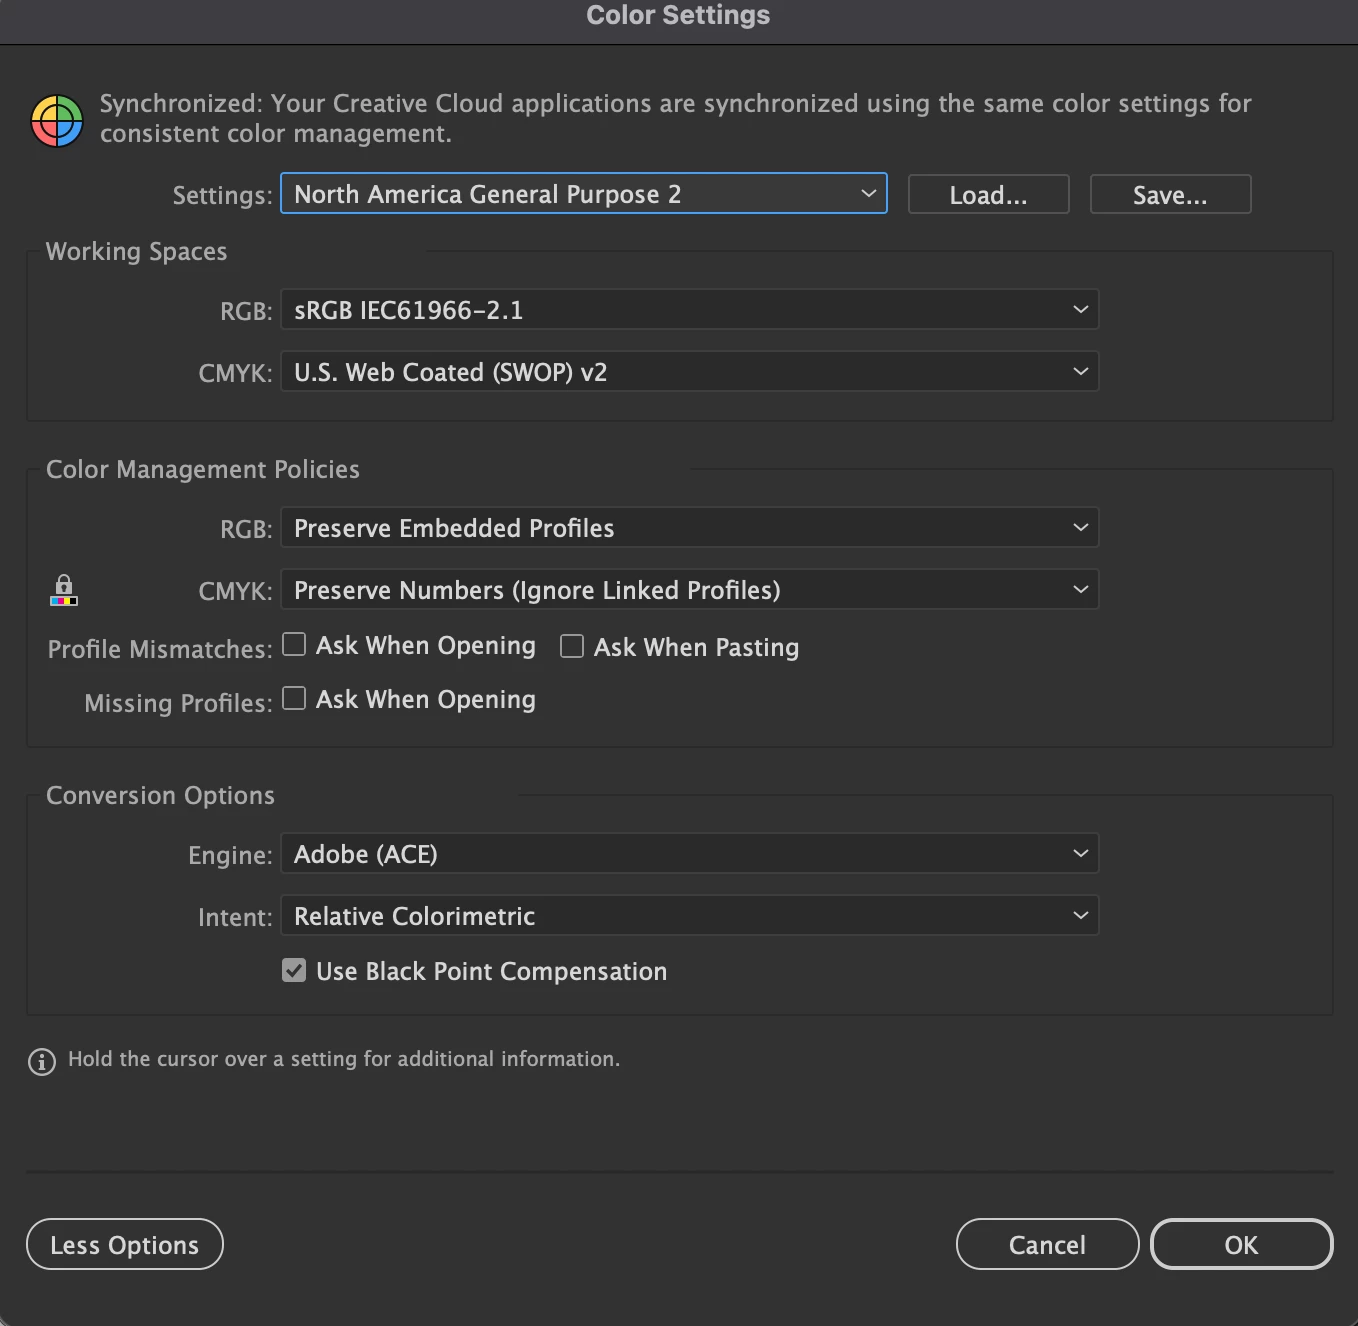
Task: Click the Settings label
Action: (222, 195)
